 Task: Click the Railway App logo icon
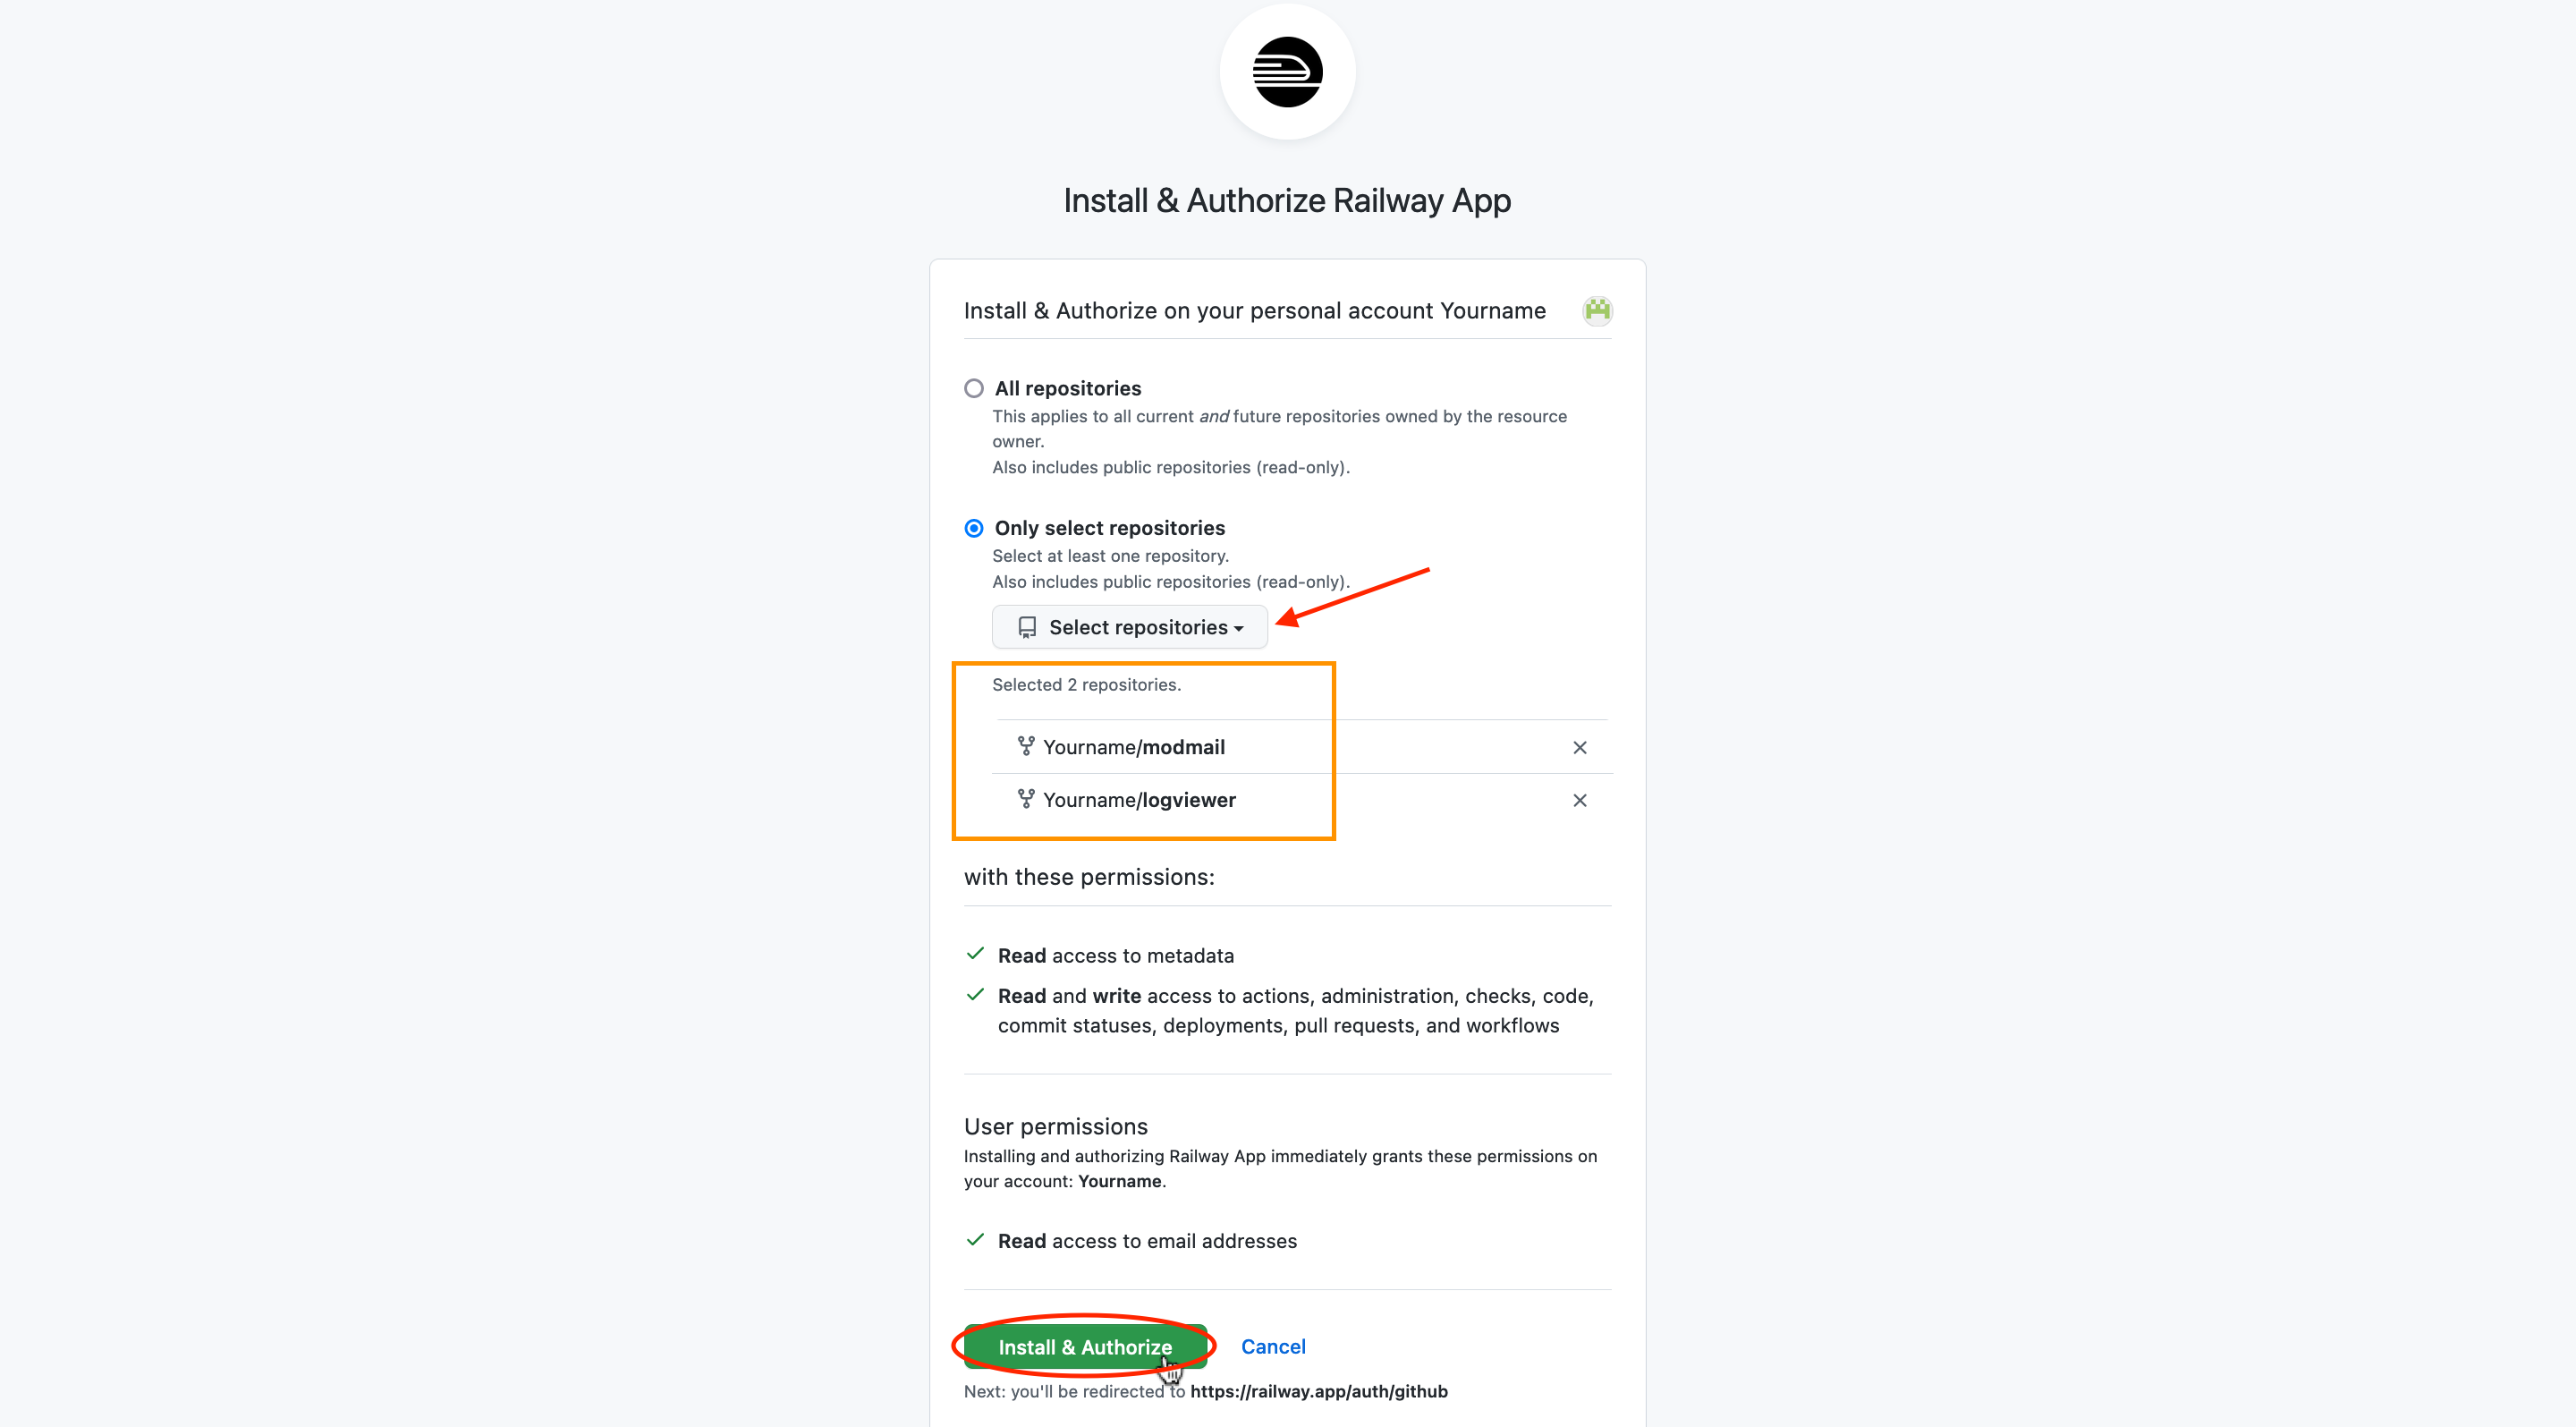pos(1287,71)
